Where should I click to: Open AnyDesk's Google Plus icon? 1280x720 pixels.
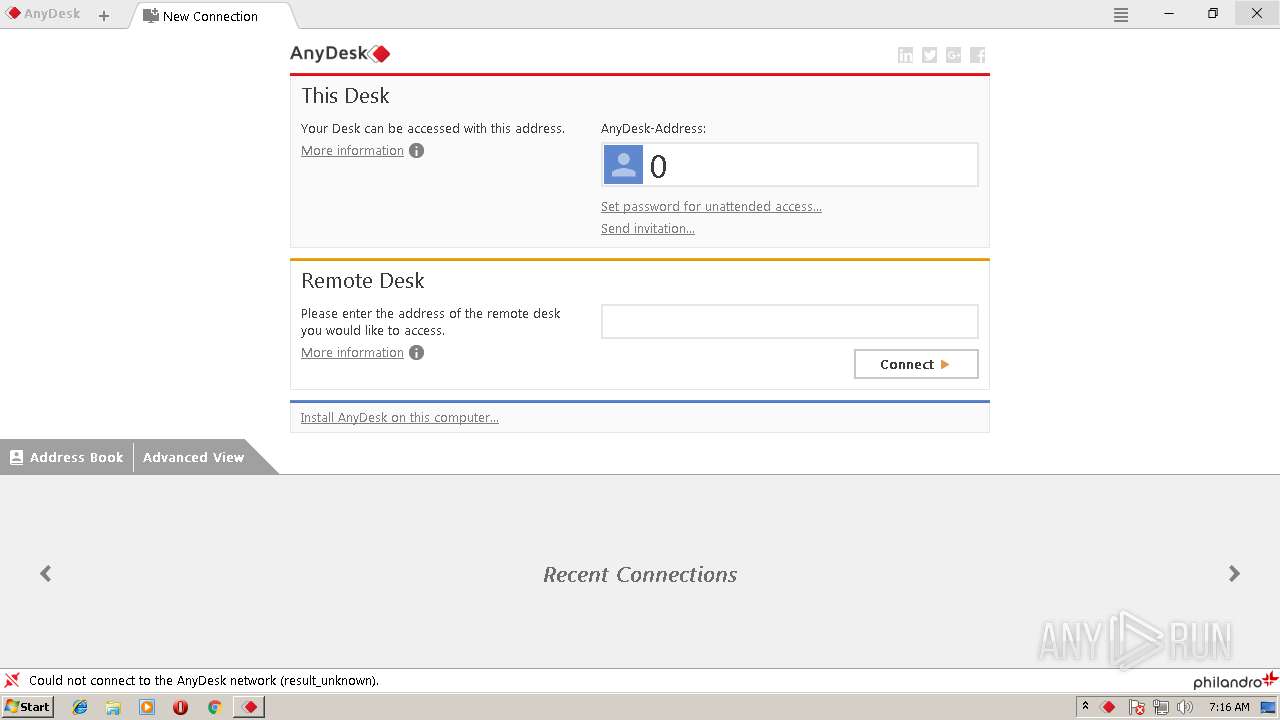(953, 55)
